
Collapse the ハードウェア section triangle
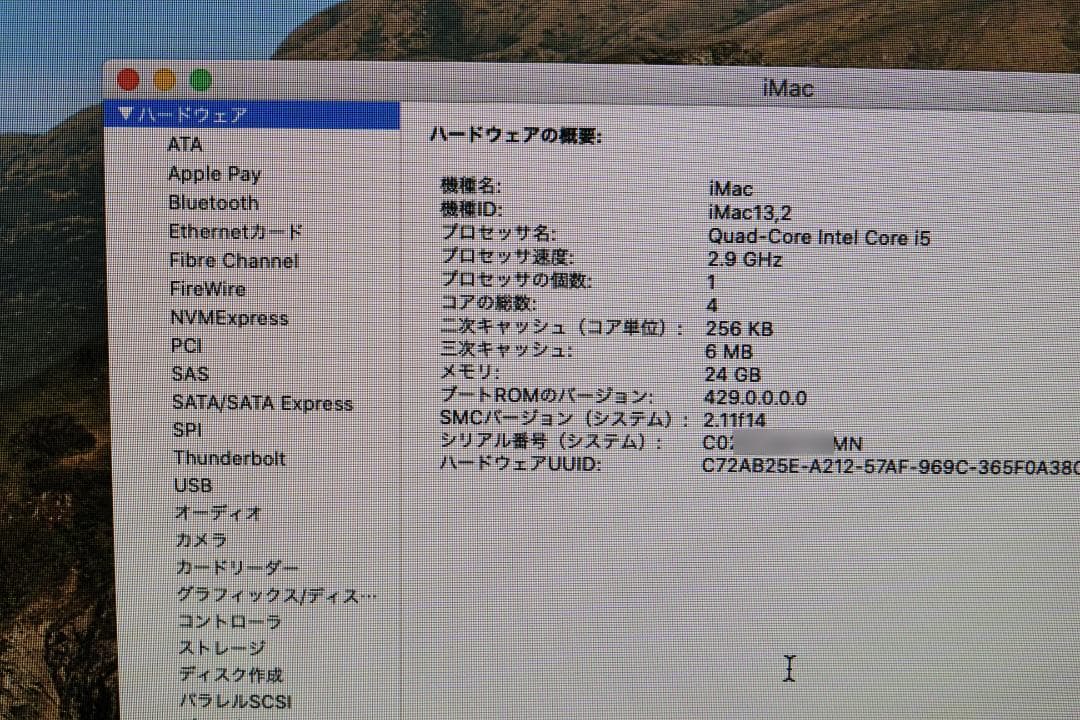(x=125, y=114)
